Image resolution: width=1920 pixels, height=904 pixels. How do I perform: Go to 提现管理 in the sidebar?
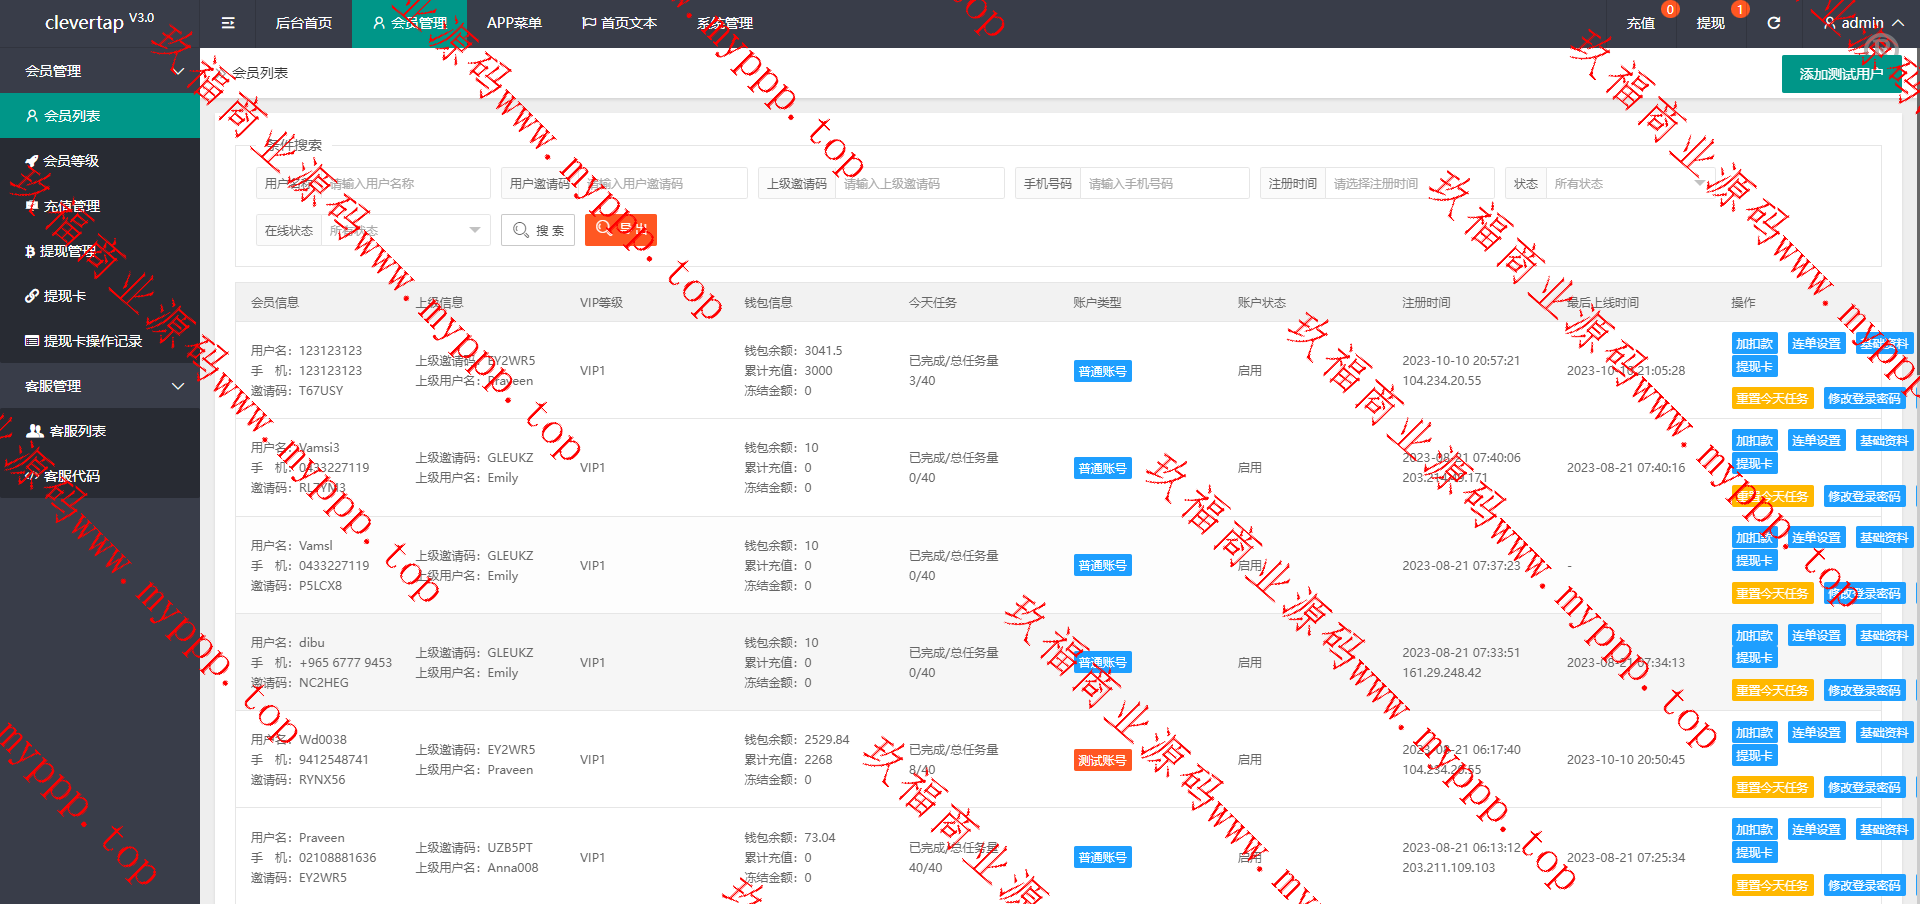point(68,251)
